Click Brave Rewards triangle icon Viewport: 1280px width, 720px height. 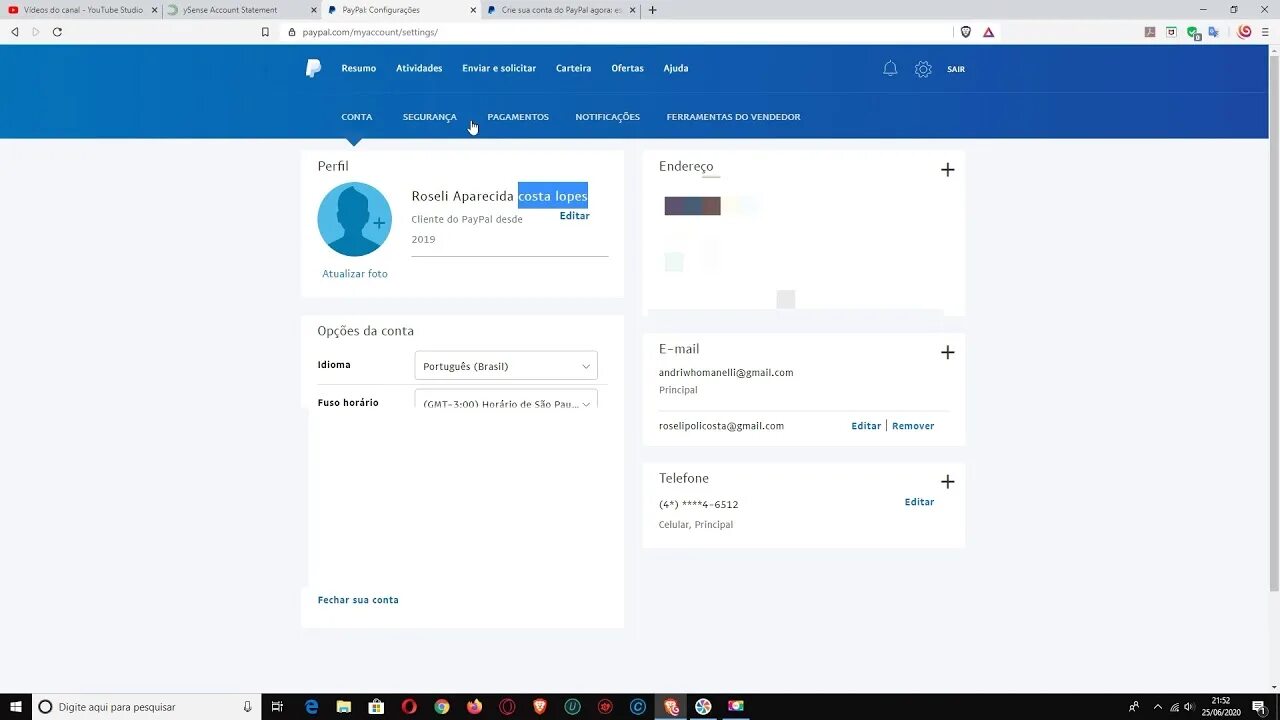[x=988, y=32]
